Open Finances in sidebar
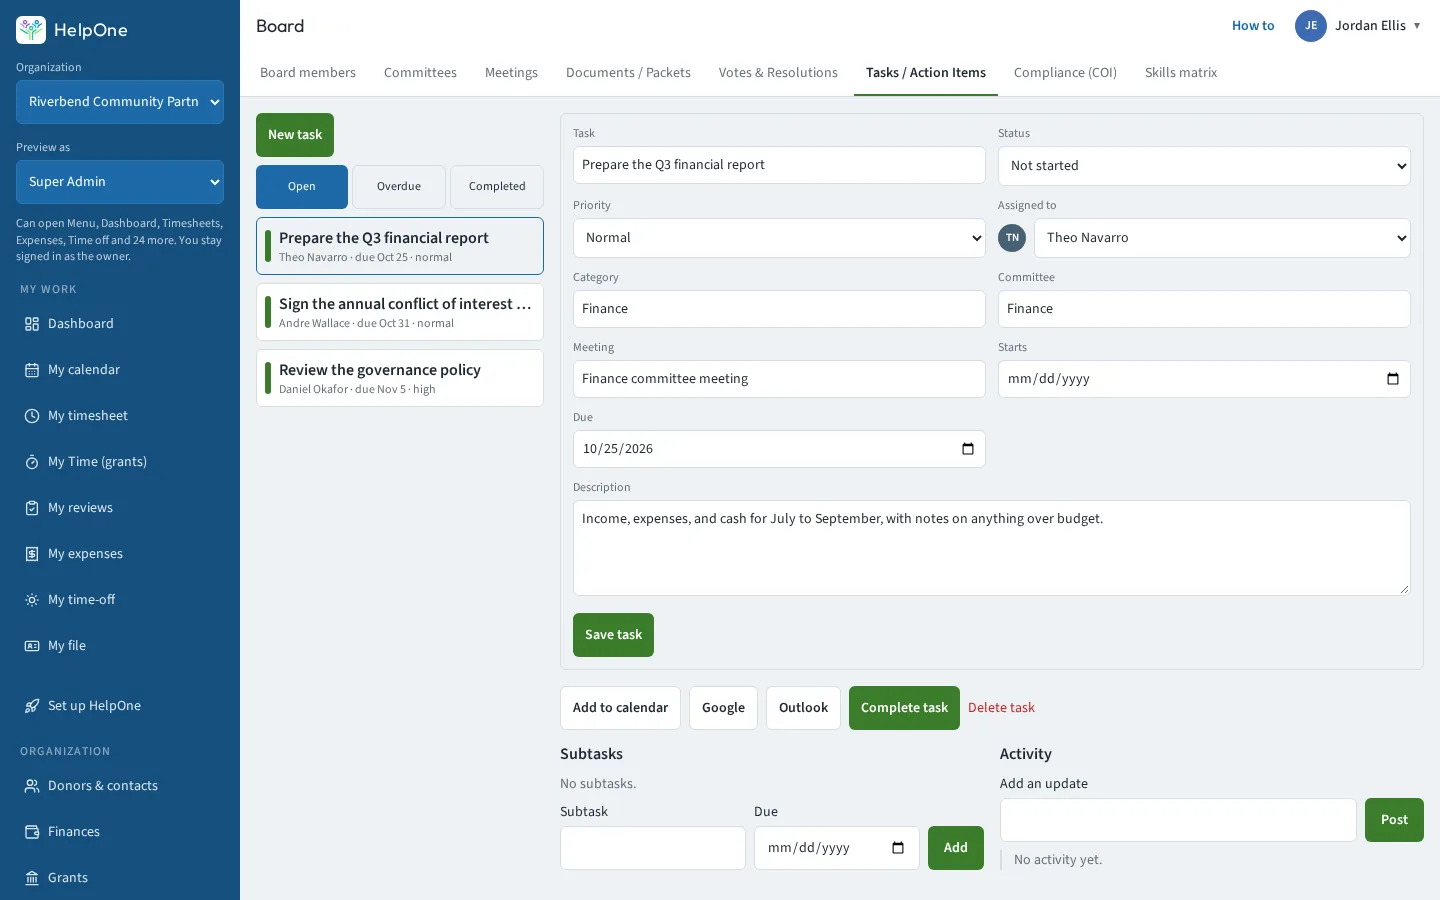This screenshot has height=900, width=1440. 120,832
